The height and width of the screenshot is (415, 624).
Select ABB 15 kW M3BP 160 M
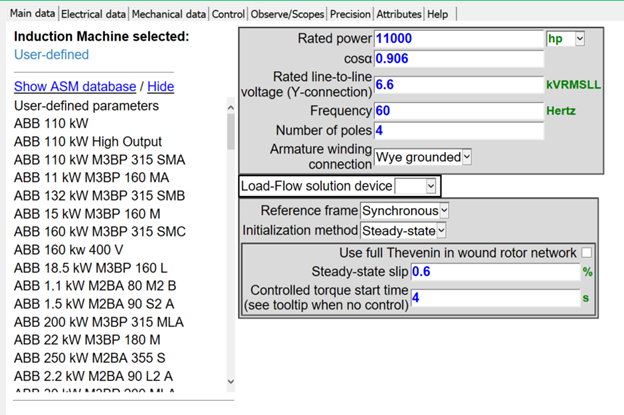[x=87, y=214]
